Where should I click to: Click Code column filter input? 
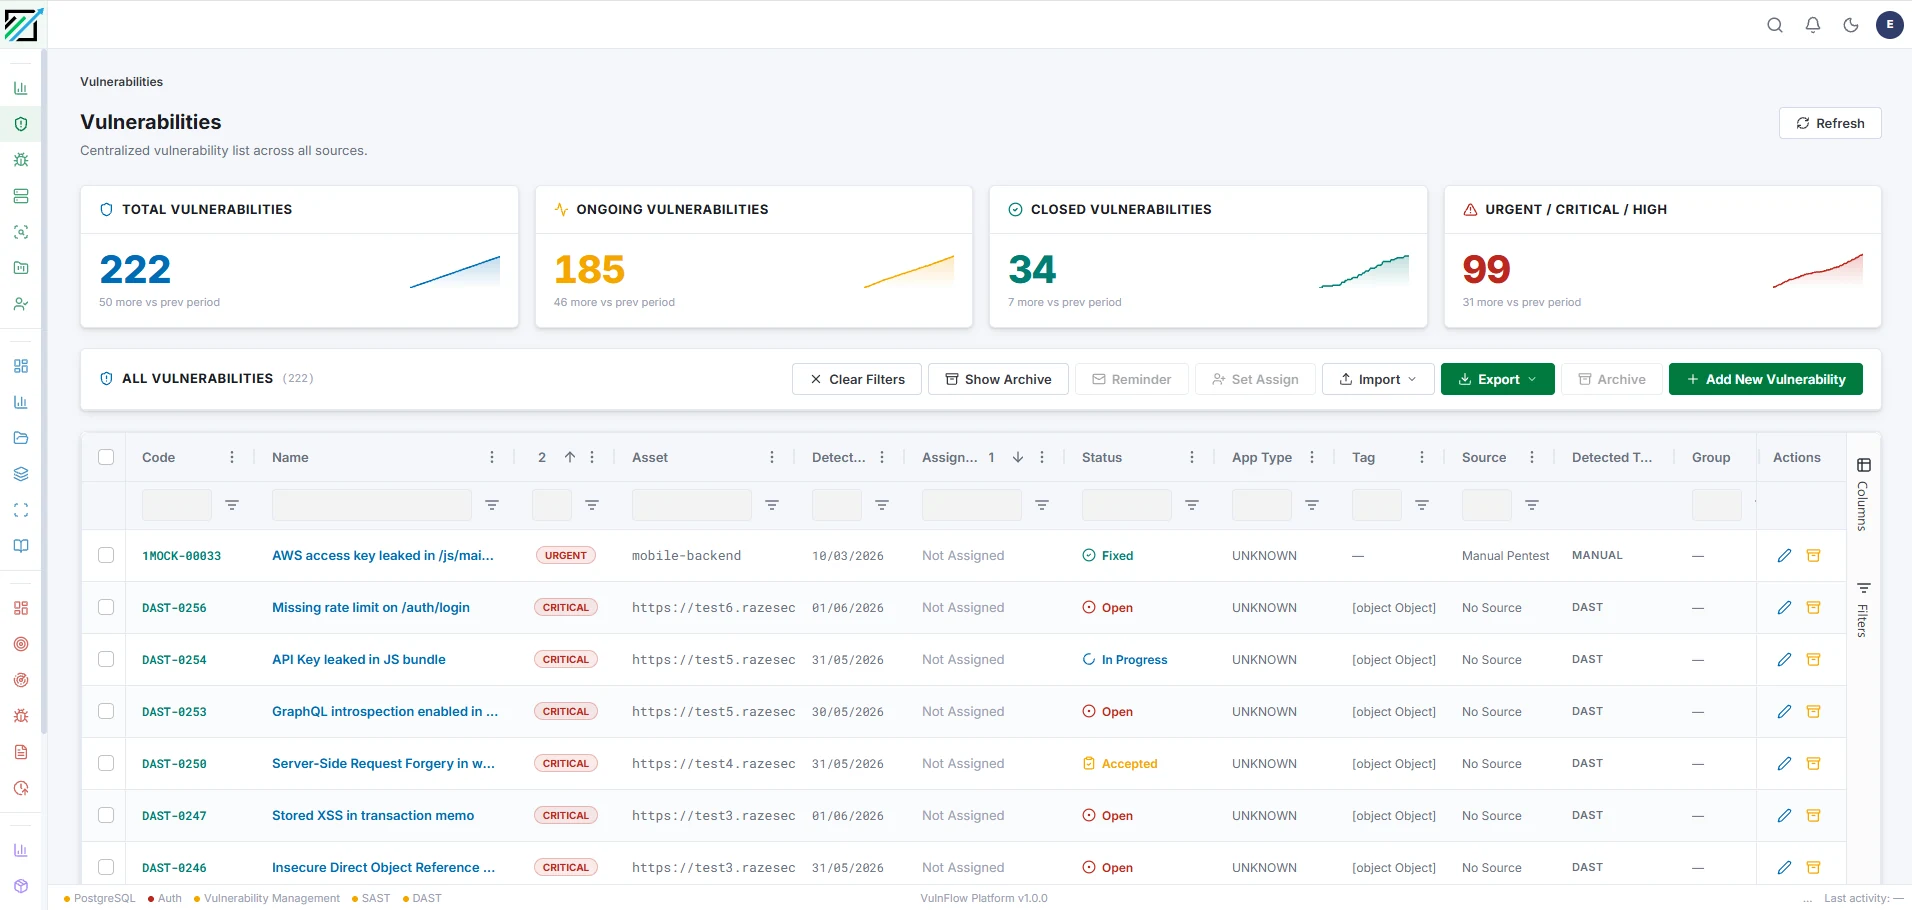[177, 505]
